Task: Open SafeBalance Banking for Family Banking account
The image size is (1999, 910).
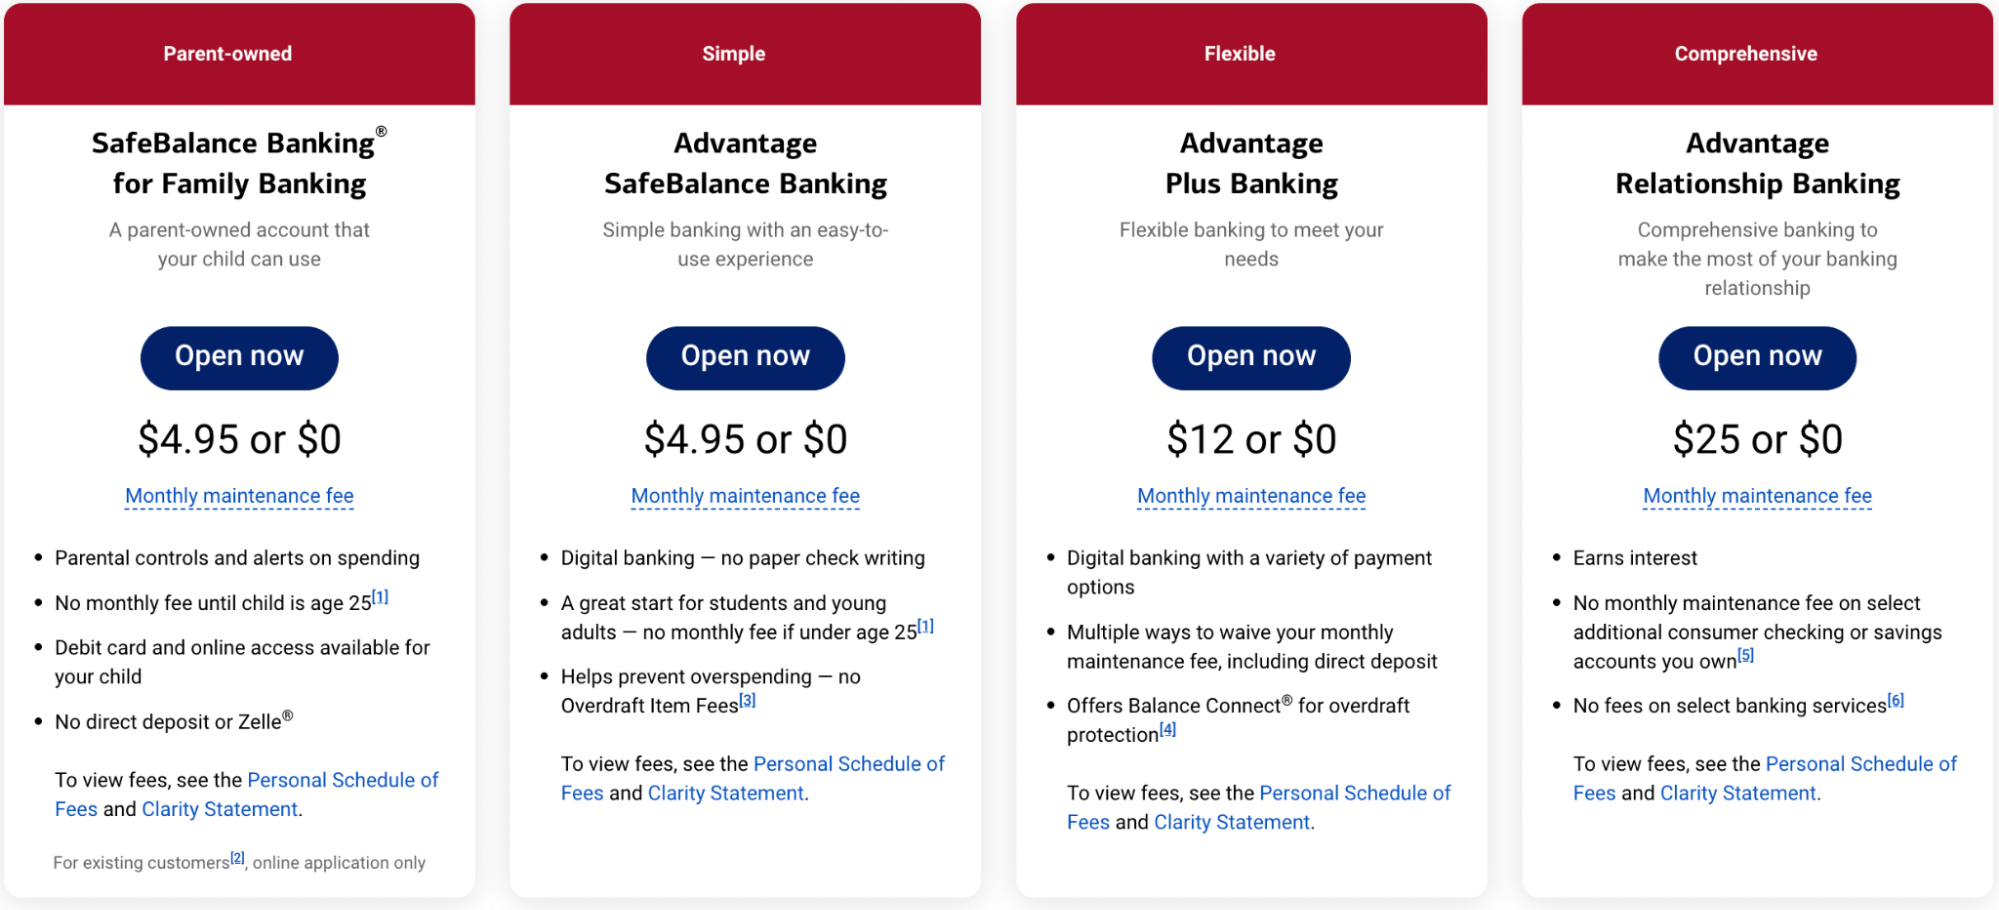Action: pyautogui.click(x=239, y=357)
